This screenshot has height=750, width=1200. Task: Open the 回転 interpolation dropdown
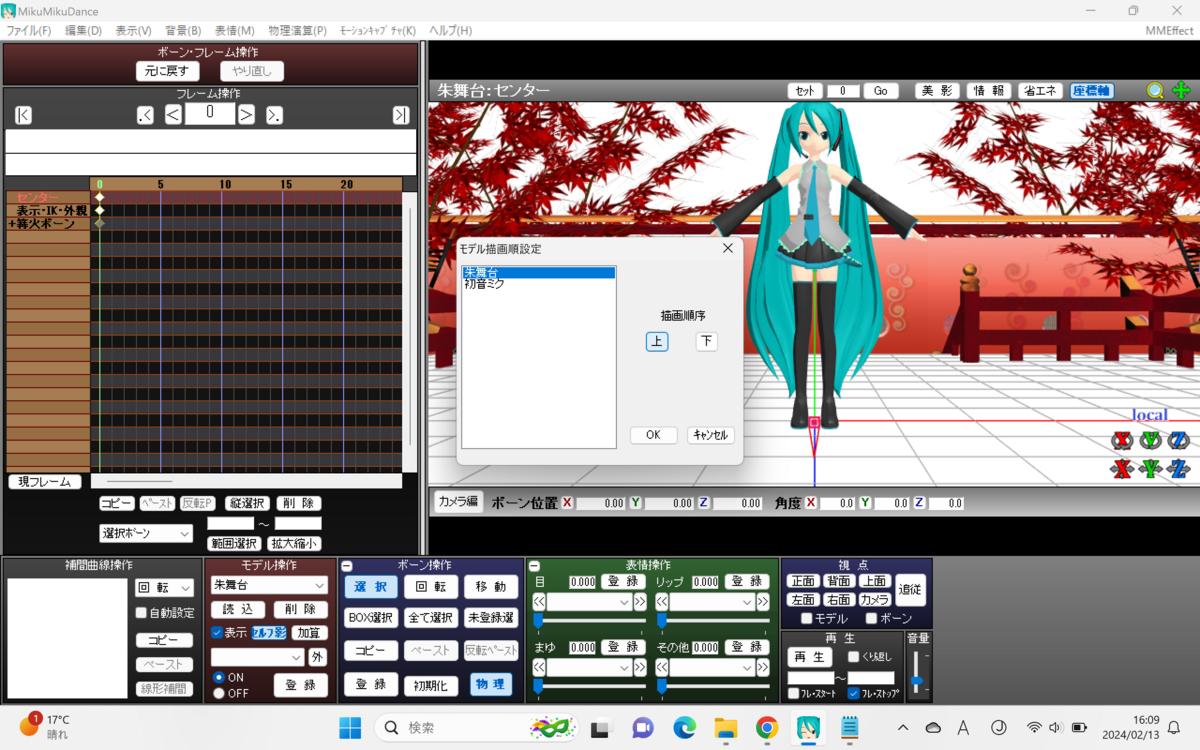coord(165,588)
